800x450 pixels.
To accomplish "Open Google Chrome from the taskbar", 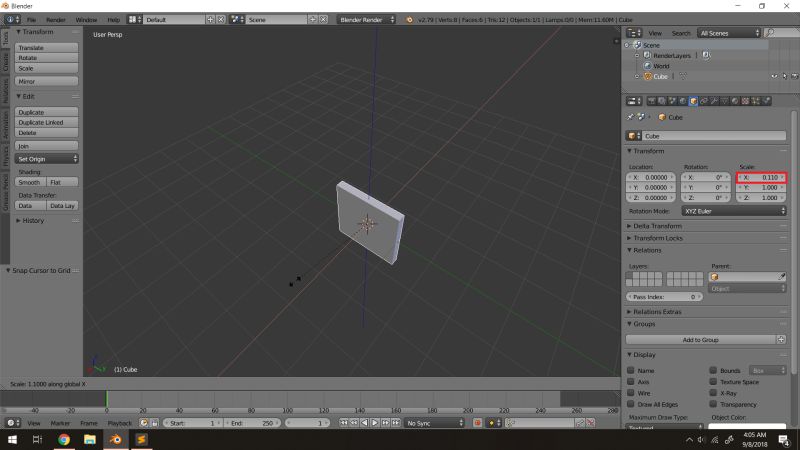I will click(64, 439).
